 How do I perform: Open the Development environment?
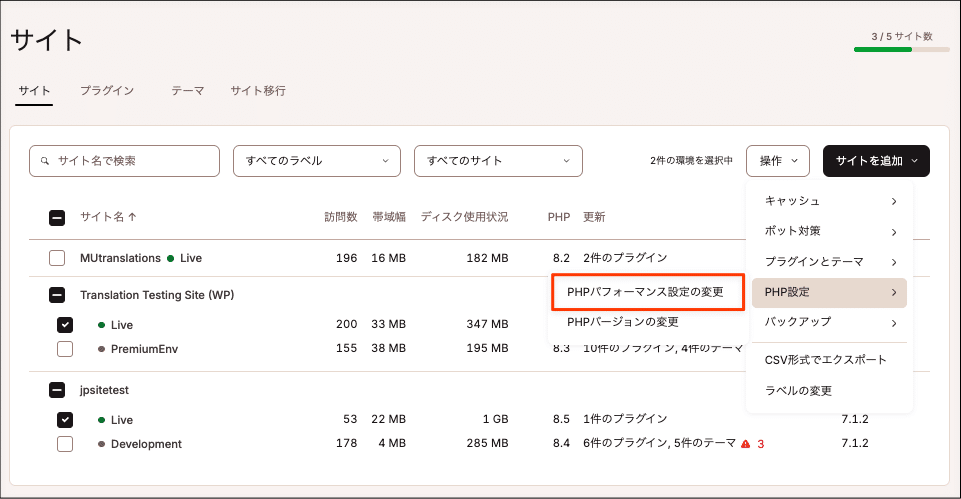[146, 444]
